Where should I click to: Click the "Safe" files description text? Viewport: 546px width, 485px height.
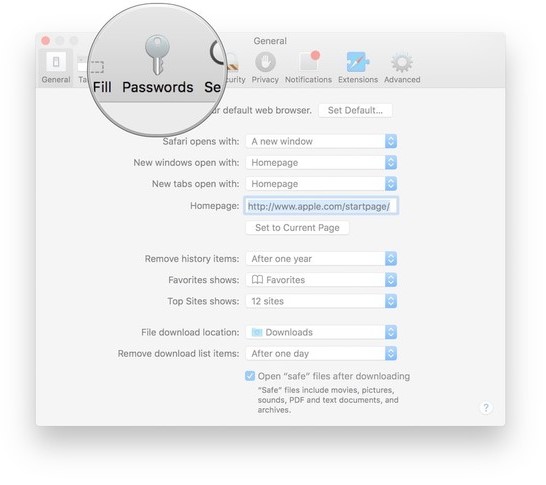(x=328, y=400)
